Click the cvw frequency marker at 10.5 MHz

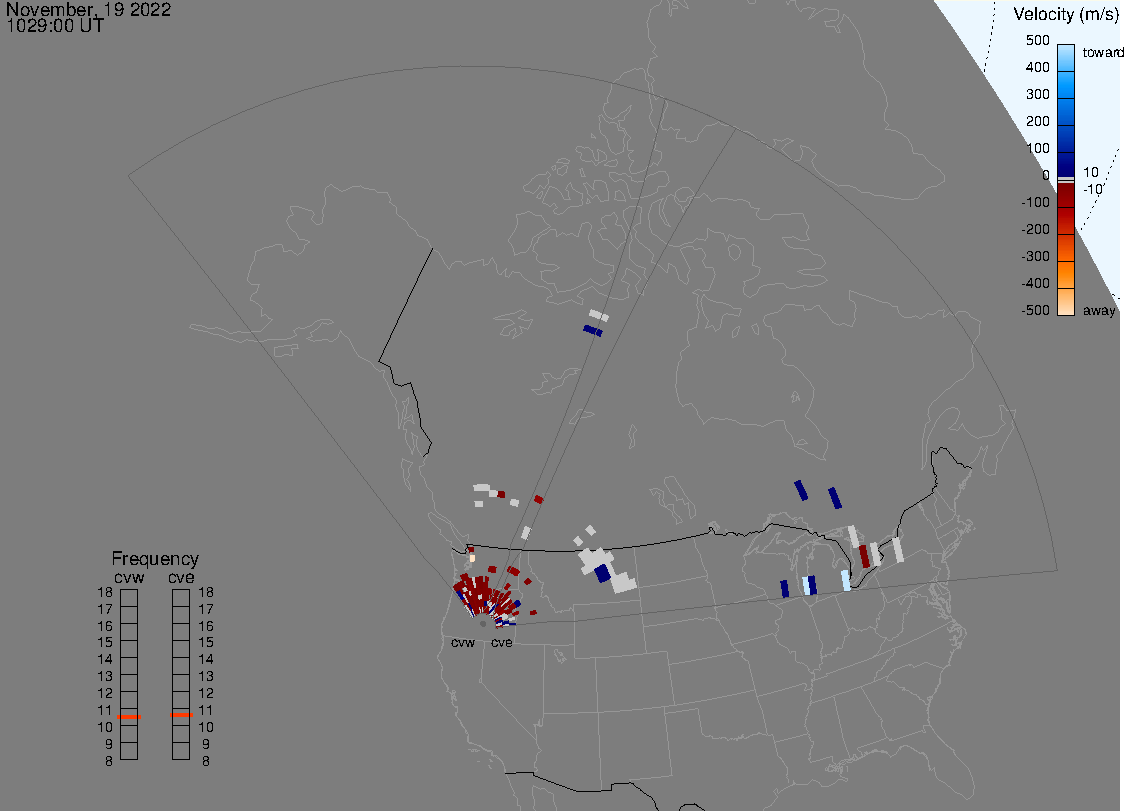pos(129,717)
